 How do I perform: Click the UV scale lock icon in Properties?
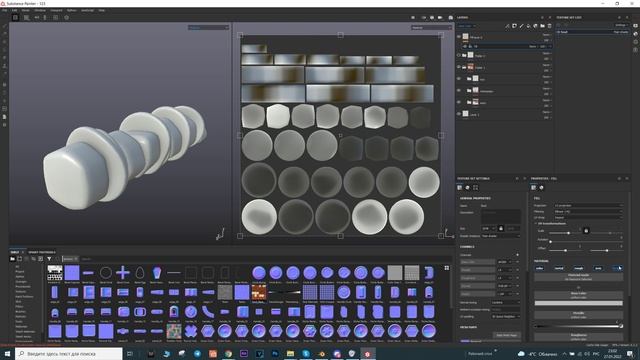coord(586,231)
